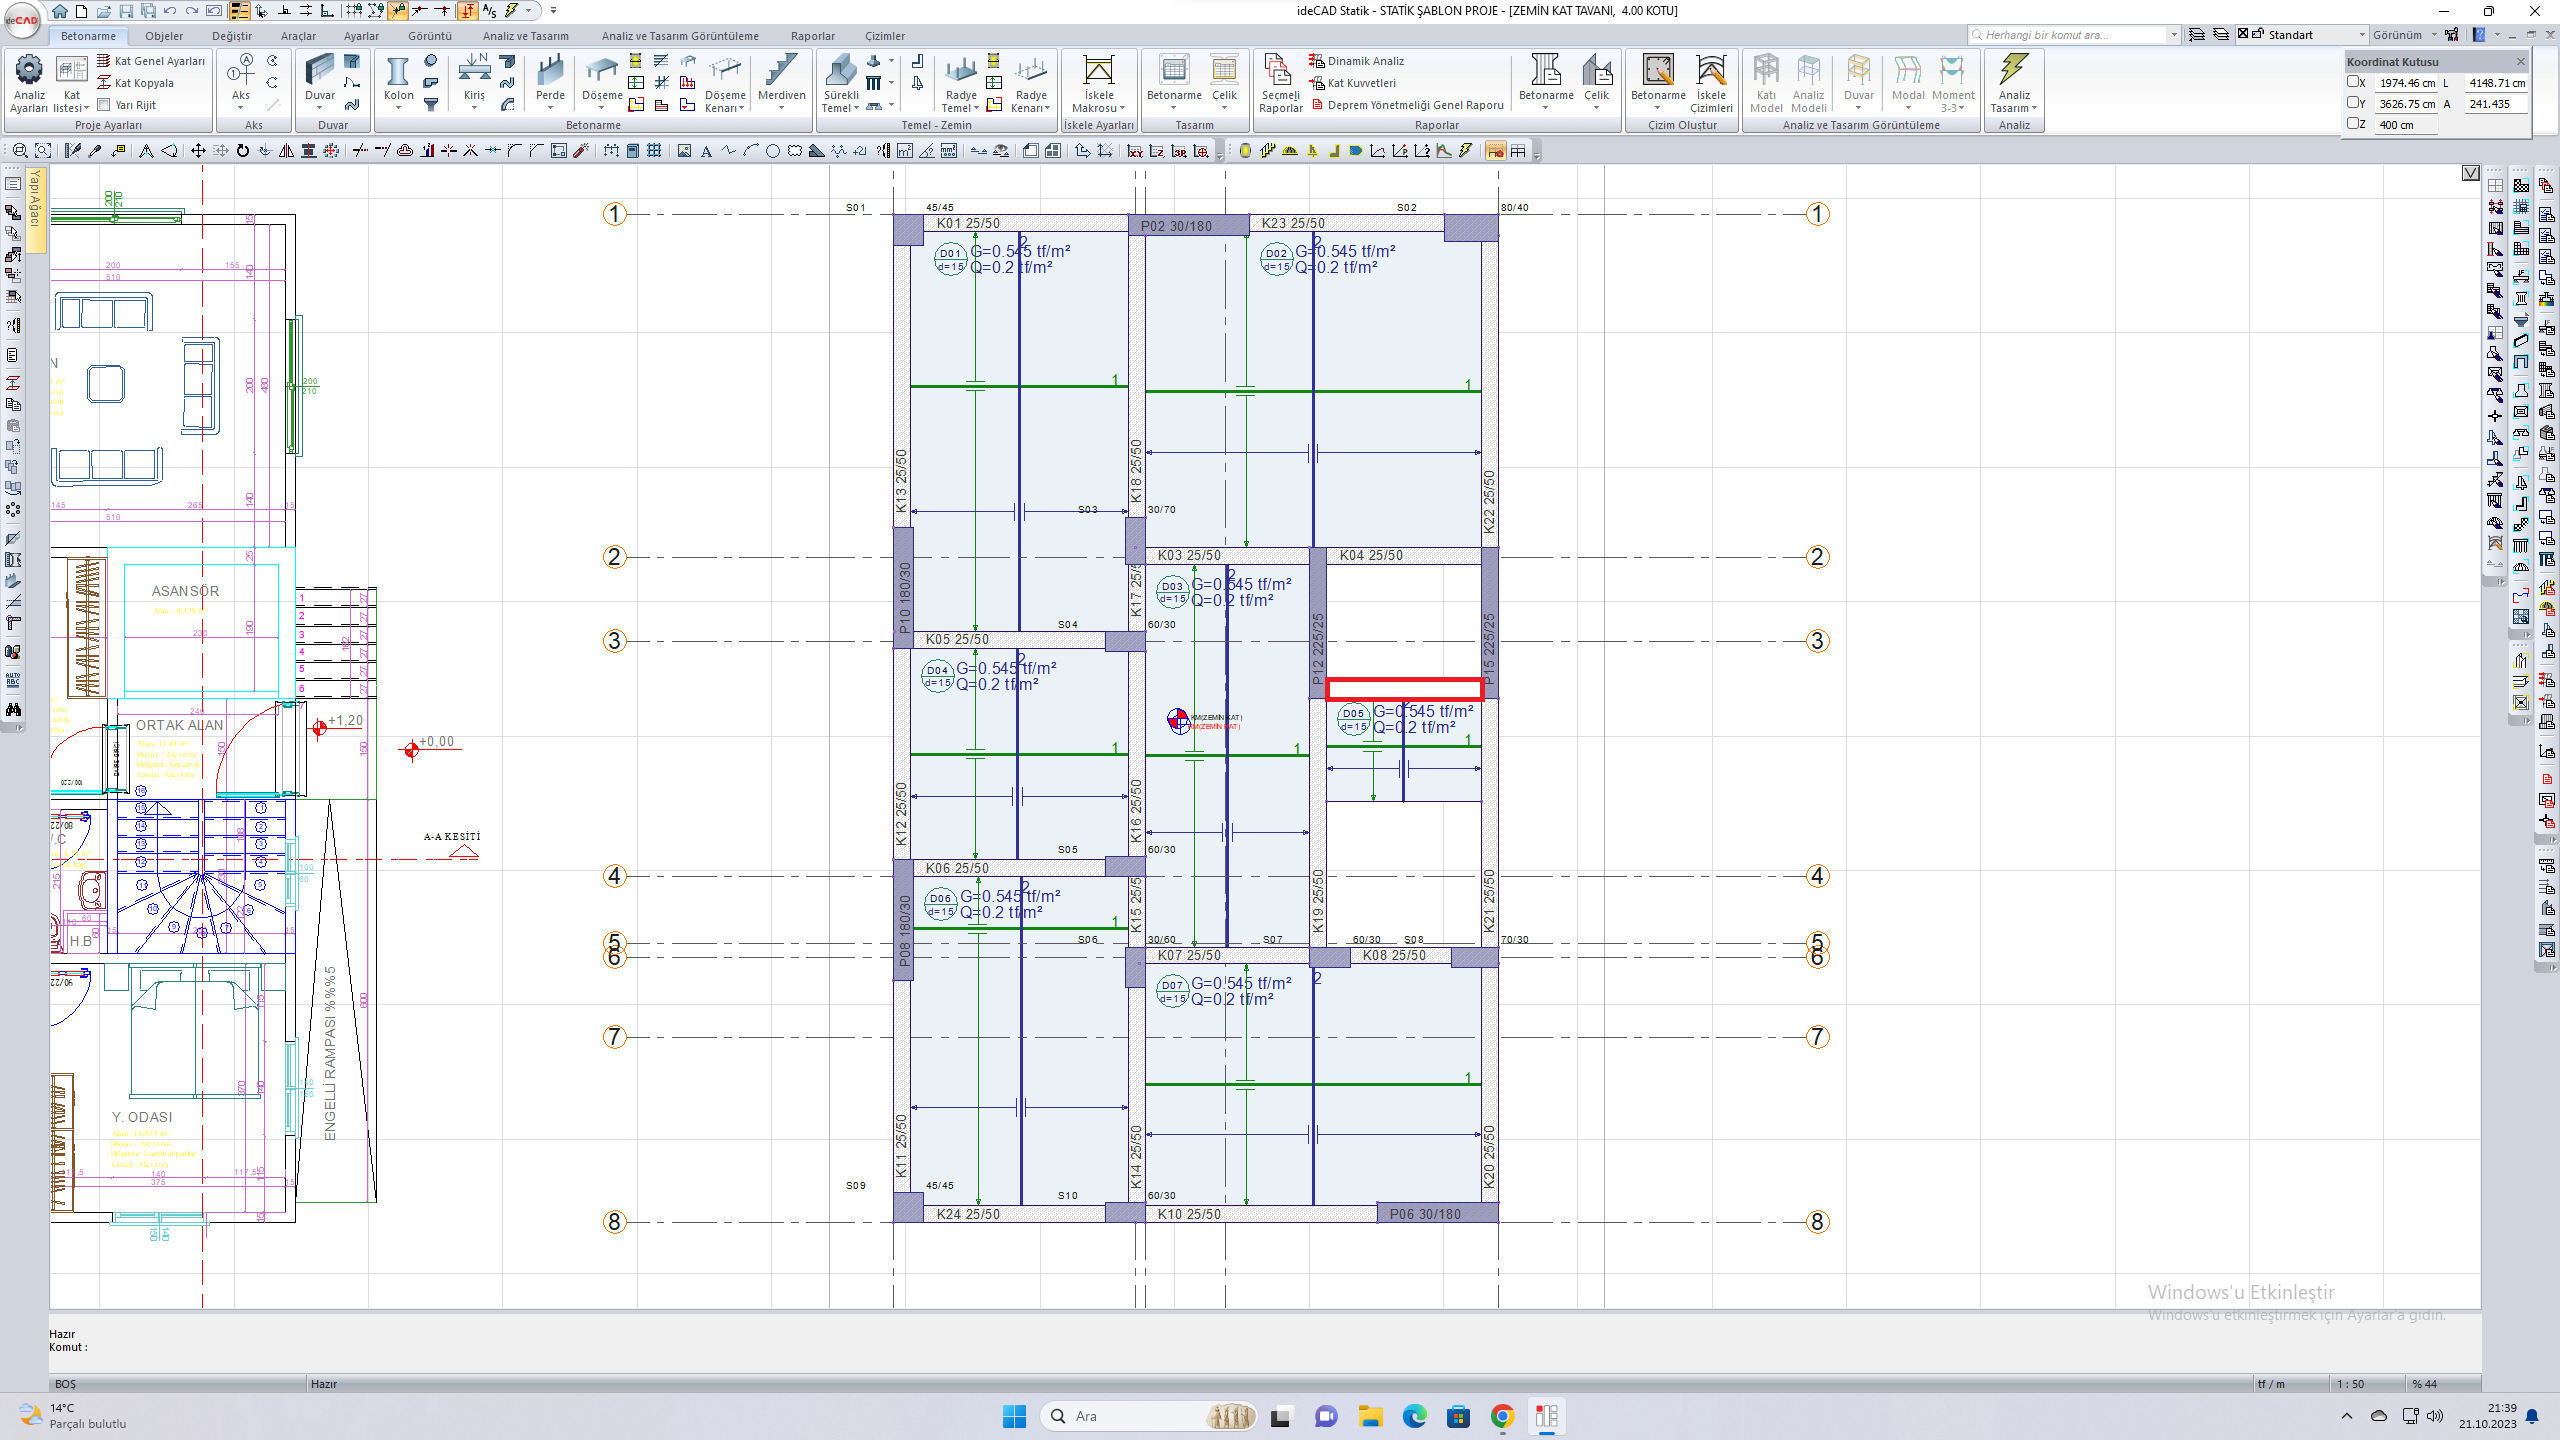Screen dimensions: 2560x1440
Task: Open quick access toolbar customize arrow
Action: coord(553,11)
